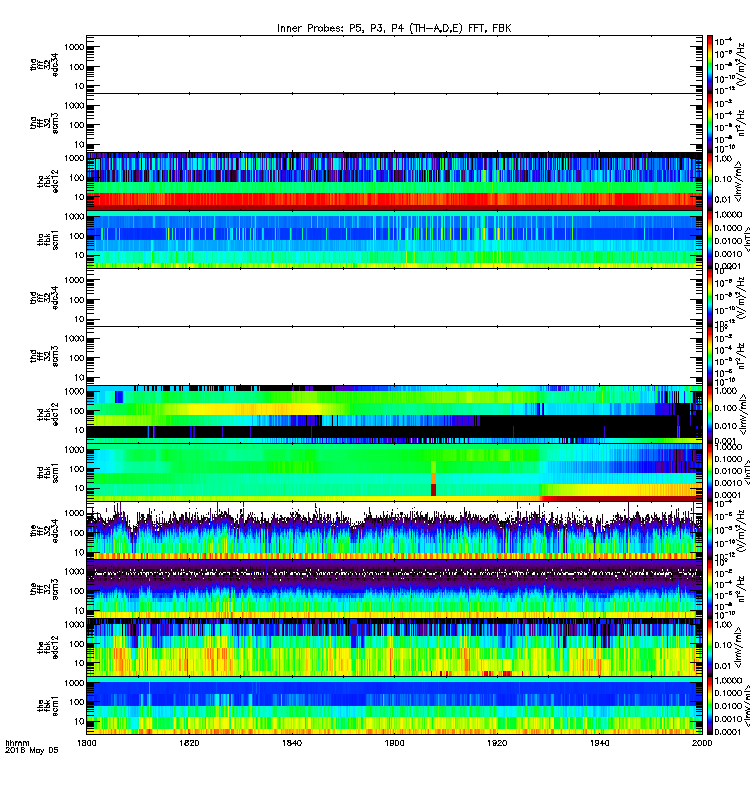Click the the fff edc34 spectrogram panel
The height and width of the screenshot is (800, 750).
[x=394, y=531]
